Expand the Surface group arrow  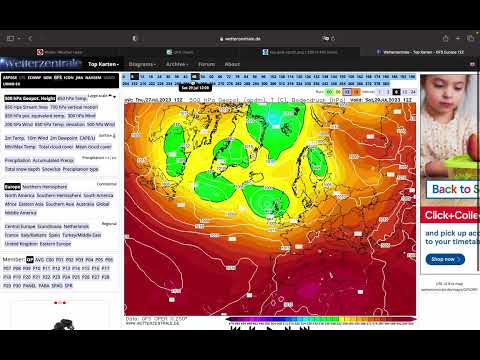point(114,136)
